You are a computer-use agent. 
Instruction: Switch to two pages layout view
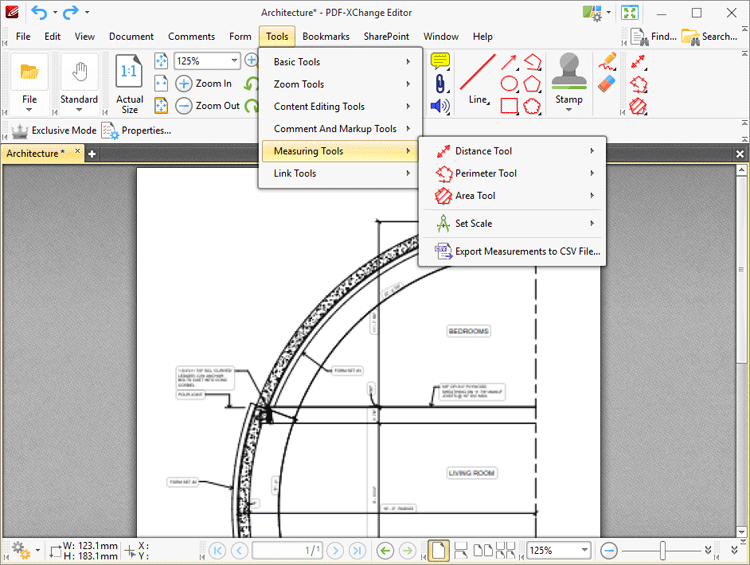pyautogui.click(x=483, y=551)
